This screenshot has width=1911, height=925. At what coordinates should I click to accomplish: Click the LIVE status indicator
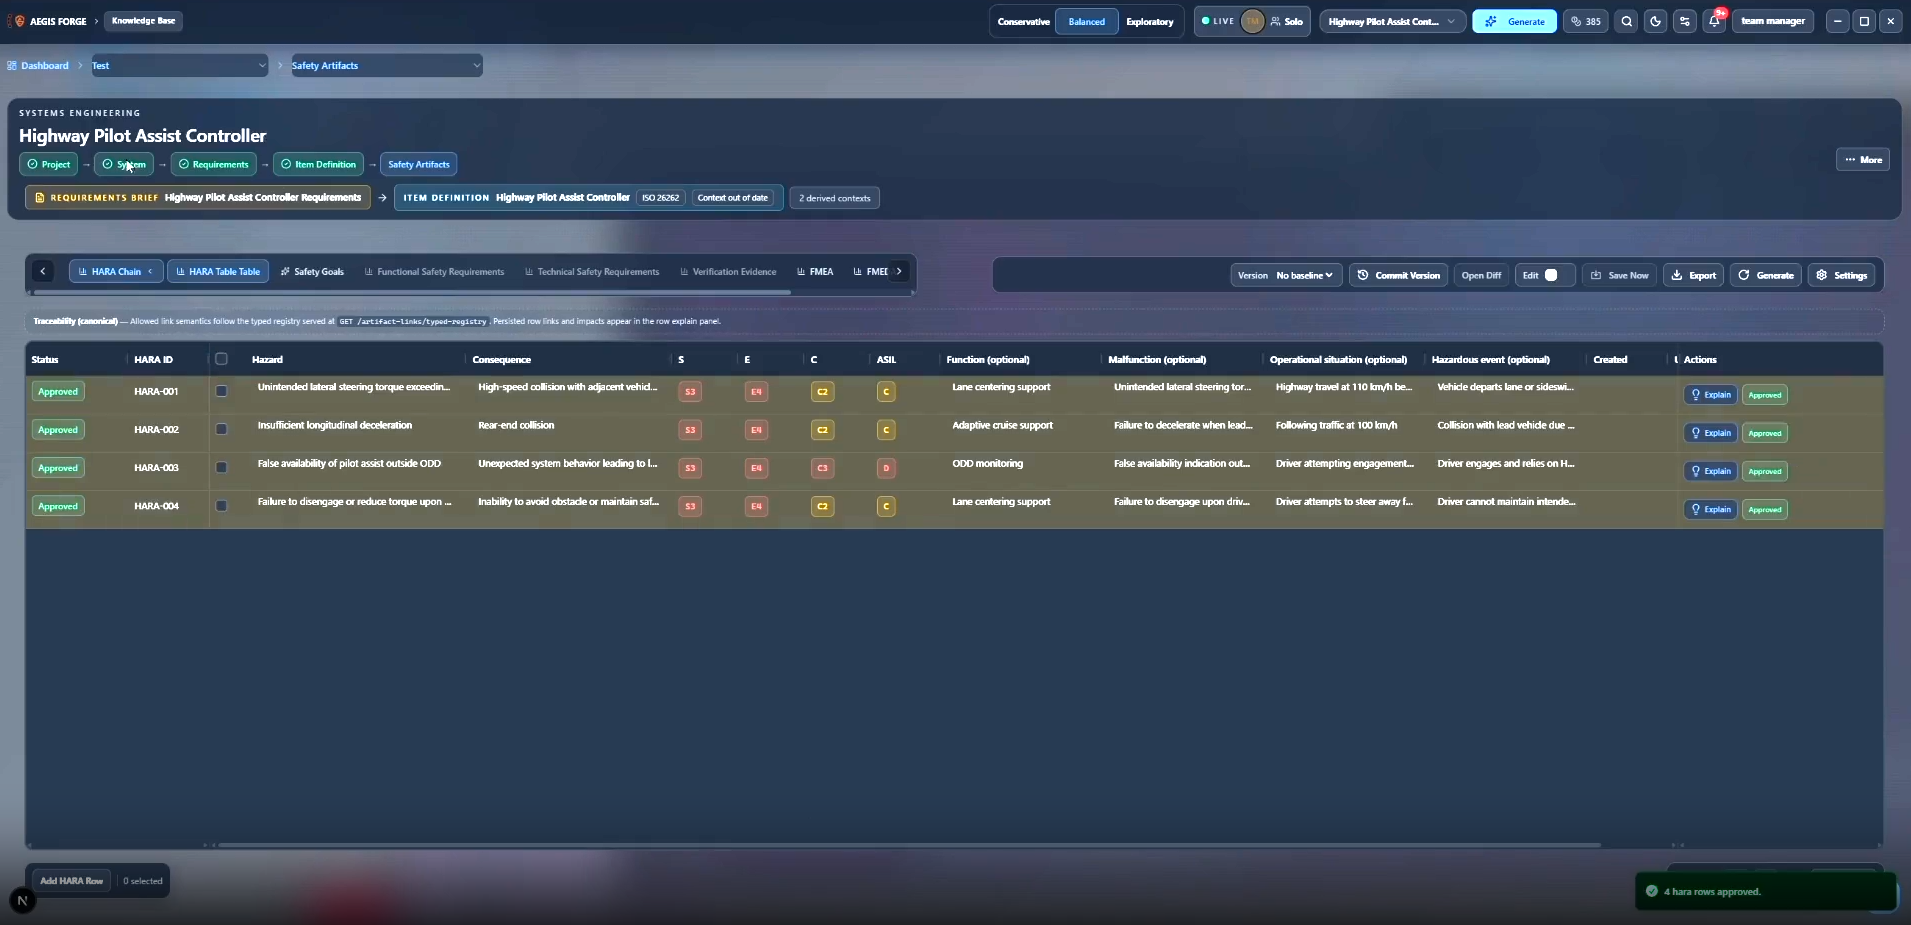[1218, 21]
